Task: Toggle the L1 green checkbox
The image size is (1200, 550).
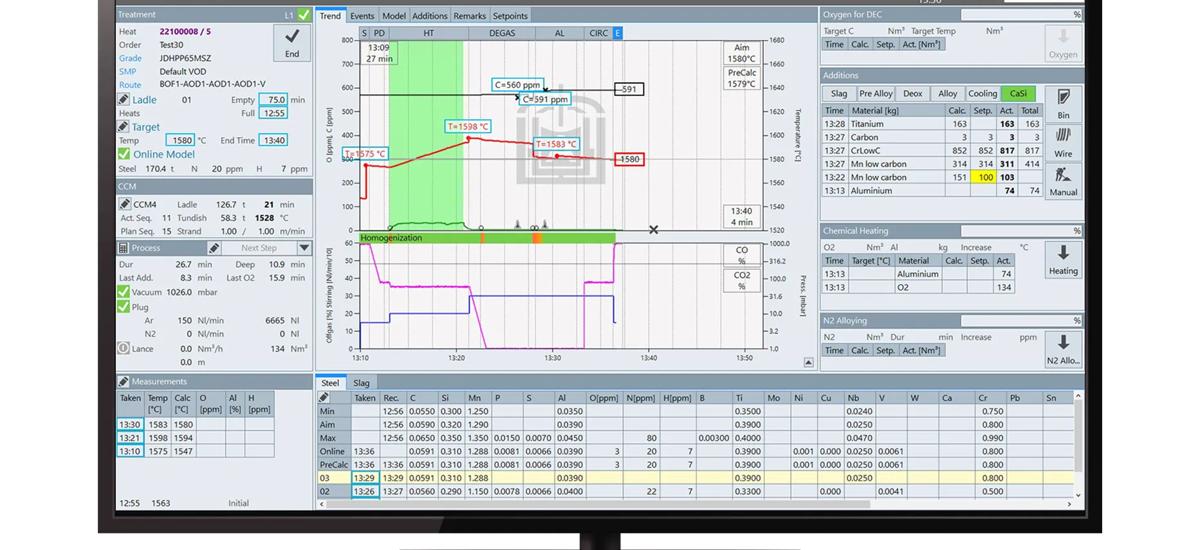Action: pos(303,15)
